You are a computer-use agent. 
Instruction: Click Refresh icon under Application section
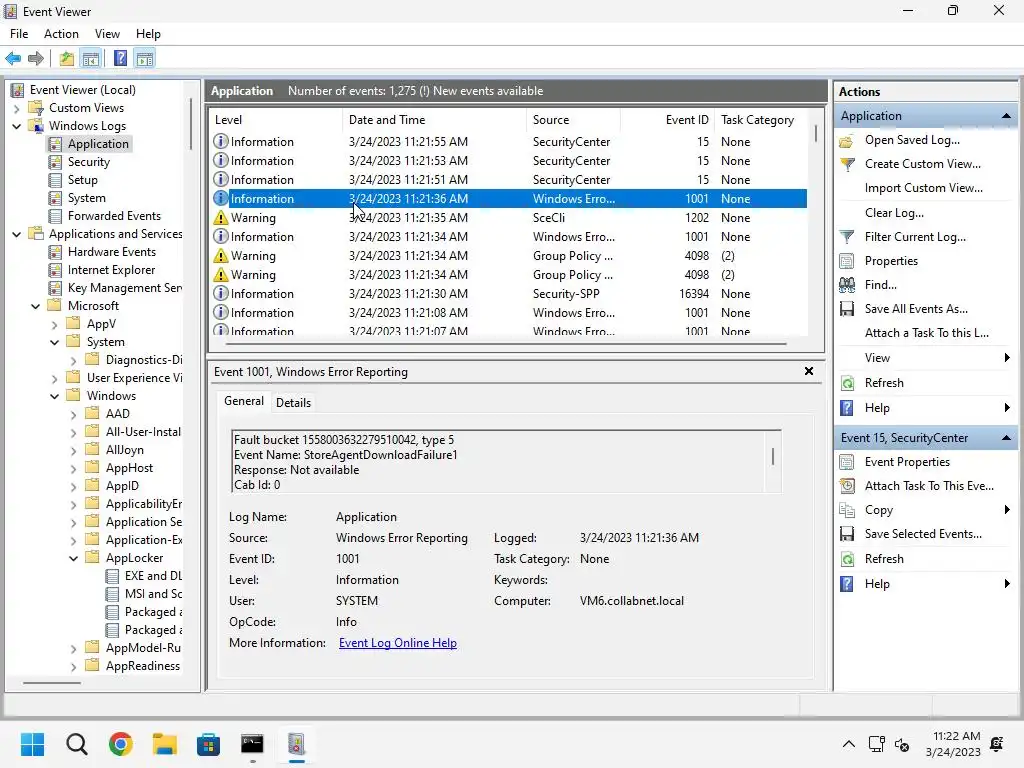coord(847,383)
